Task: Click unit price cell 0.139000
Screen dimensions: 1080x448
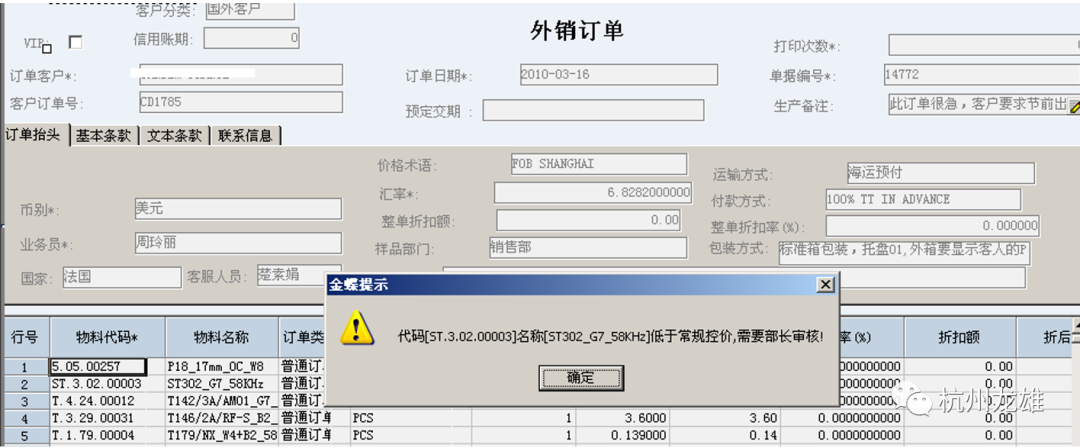Action: coord(623,436)
